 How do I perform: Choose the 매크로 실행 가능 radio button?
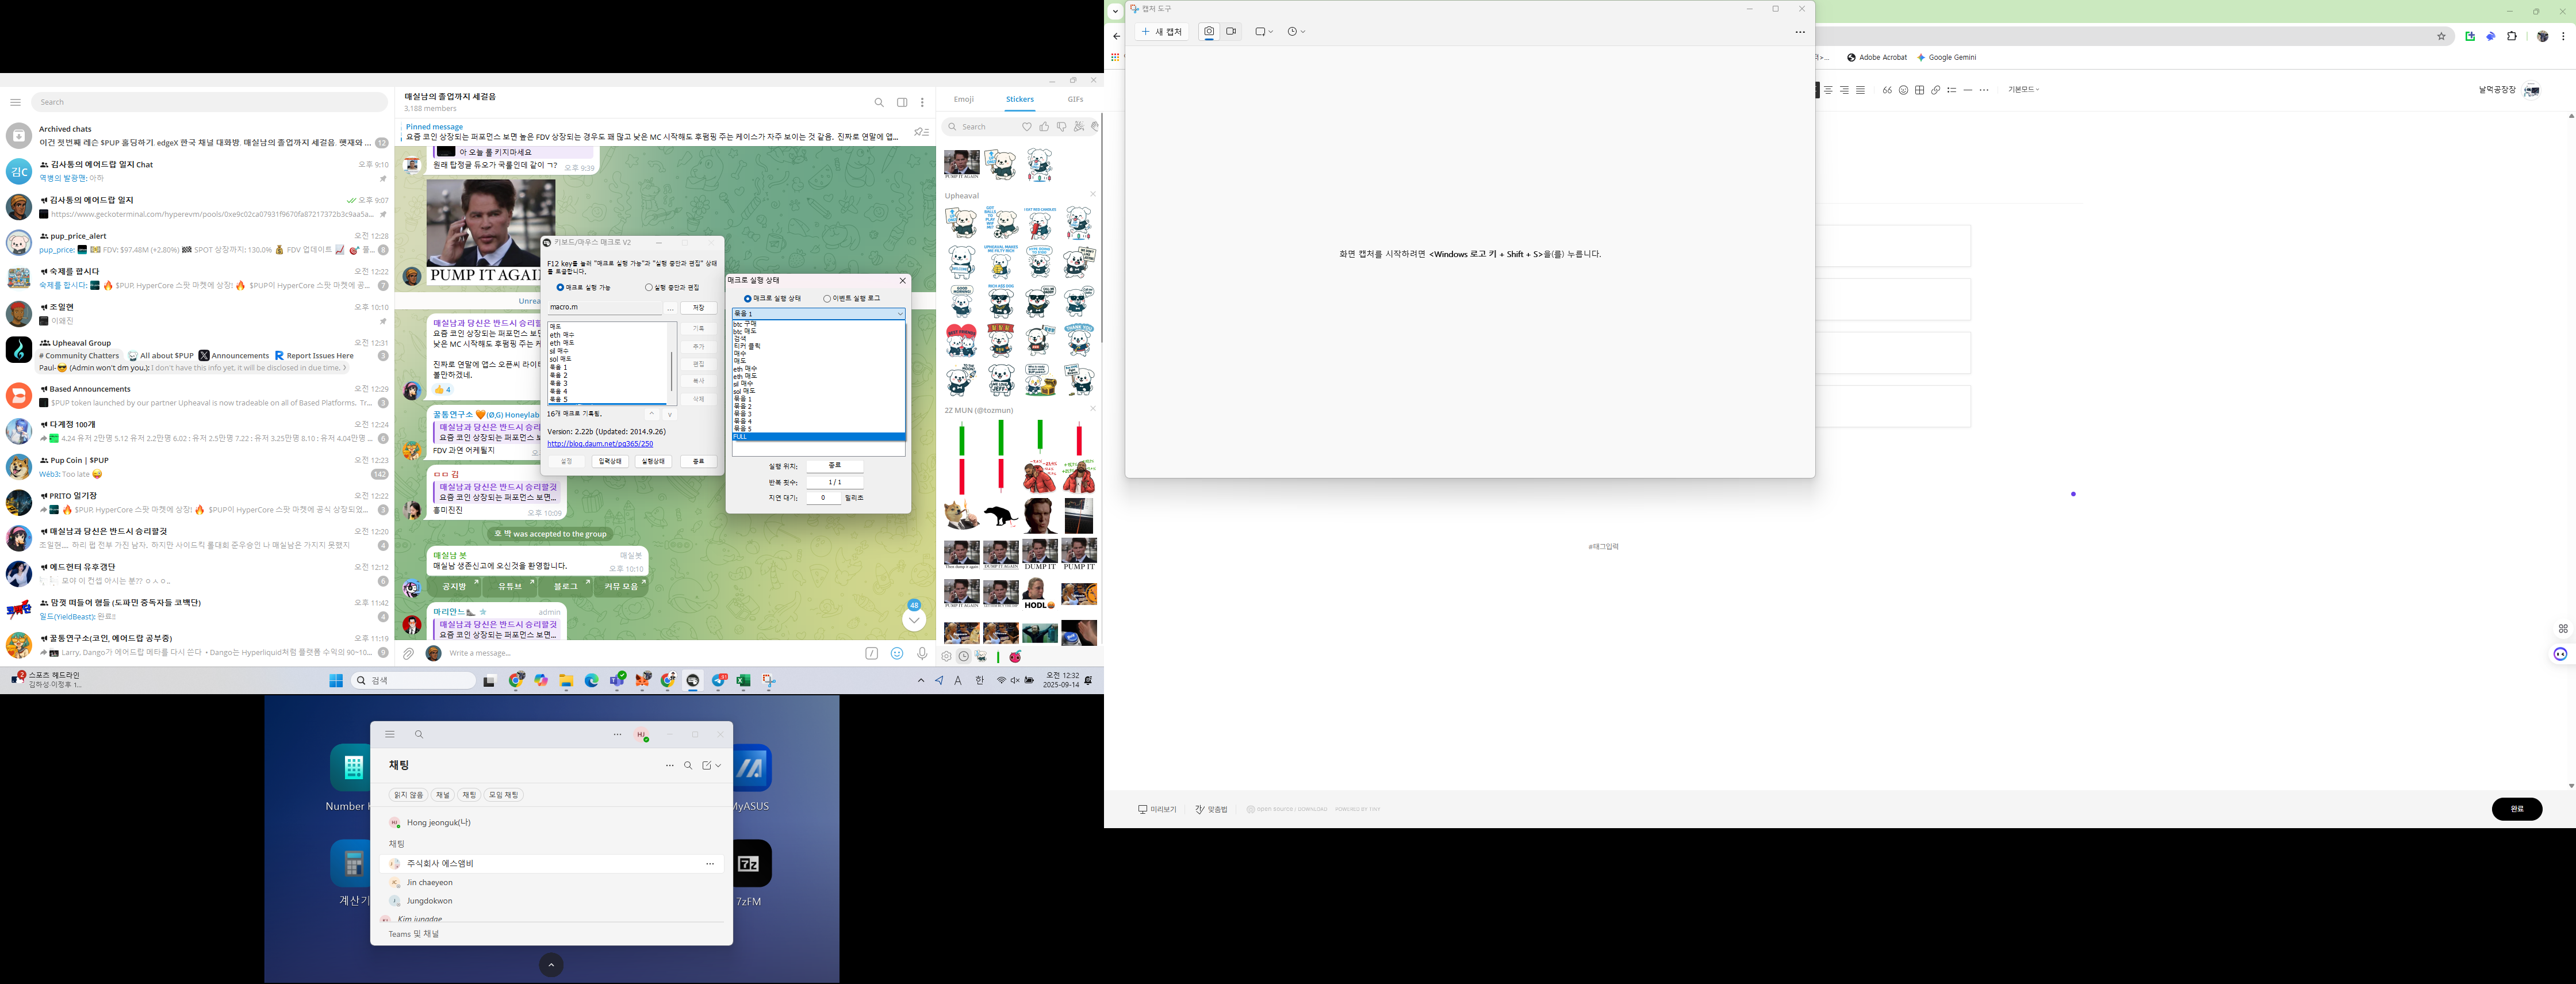pyautogui.click(x=560, y=287)
